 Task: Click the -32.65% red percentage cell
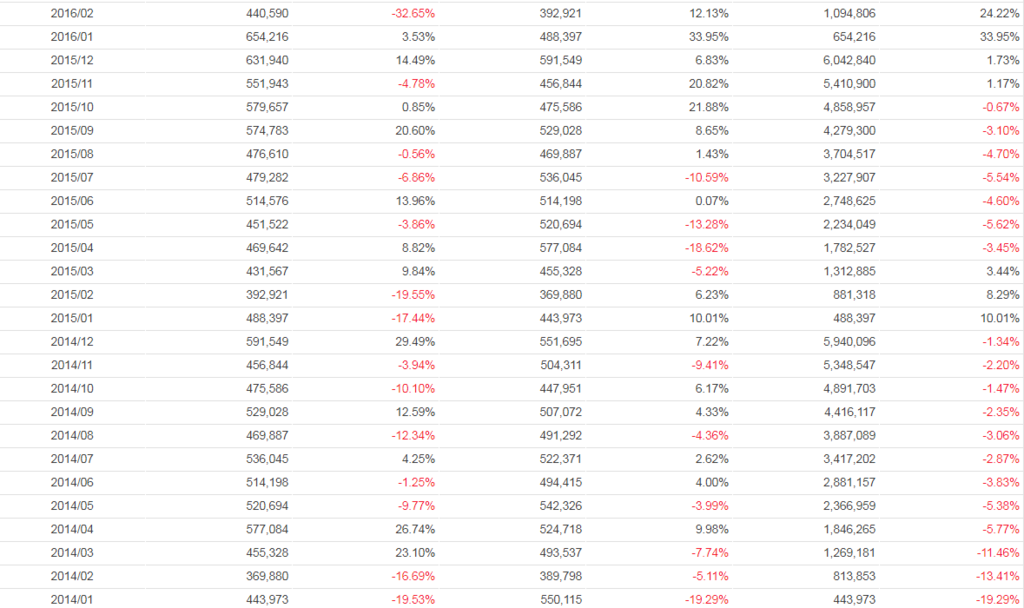point(413,13)
